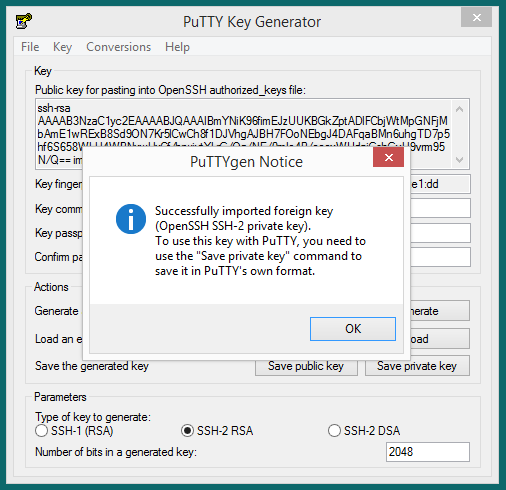
Task: Click the Key passphrase input field
Action: (x=440, y=233)
